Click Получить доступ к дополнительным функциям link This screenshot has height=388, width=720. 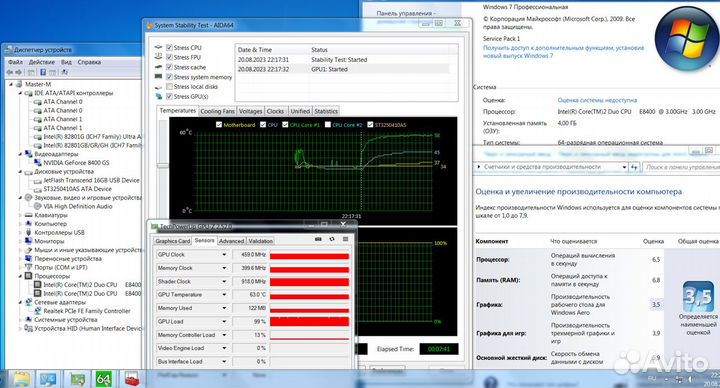(x=563, y=51)
